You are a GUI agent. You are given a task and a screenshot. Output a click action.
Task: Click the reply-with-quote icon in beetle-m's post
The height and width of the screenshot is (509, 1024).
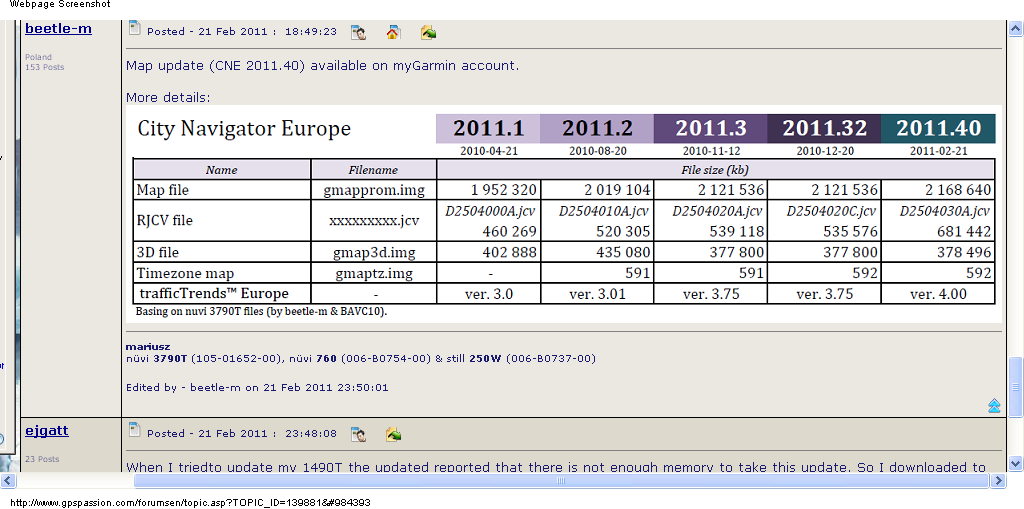pos(428,32)
